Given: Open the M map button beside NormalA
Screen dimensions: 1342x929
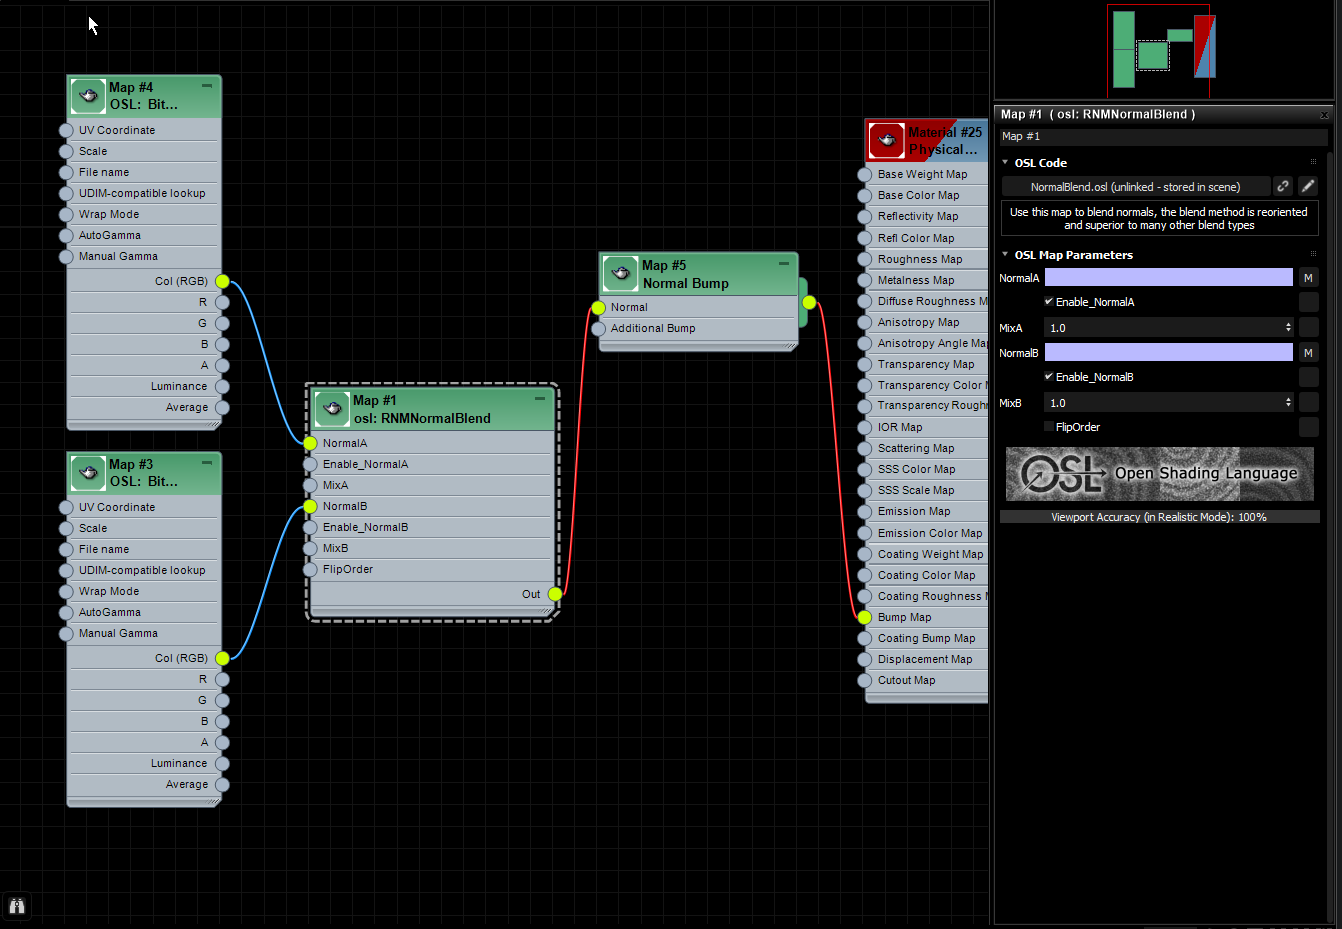Looking at the screenshot, I should click(x=1308, y=277).
